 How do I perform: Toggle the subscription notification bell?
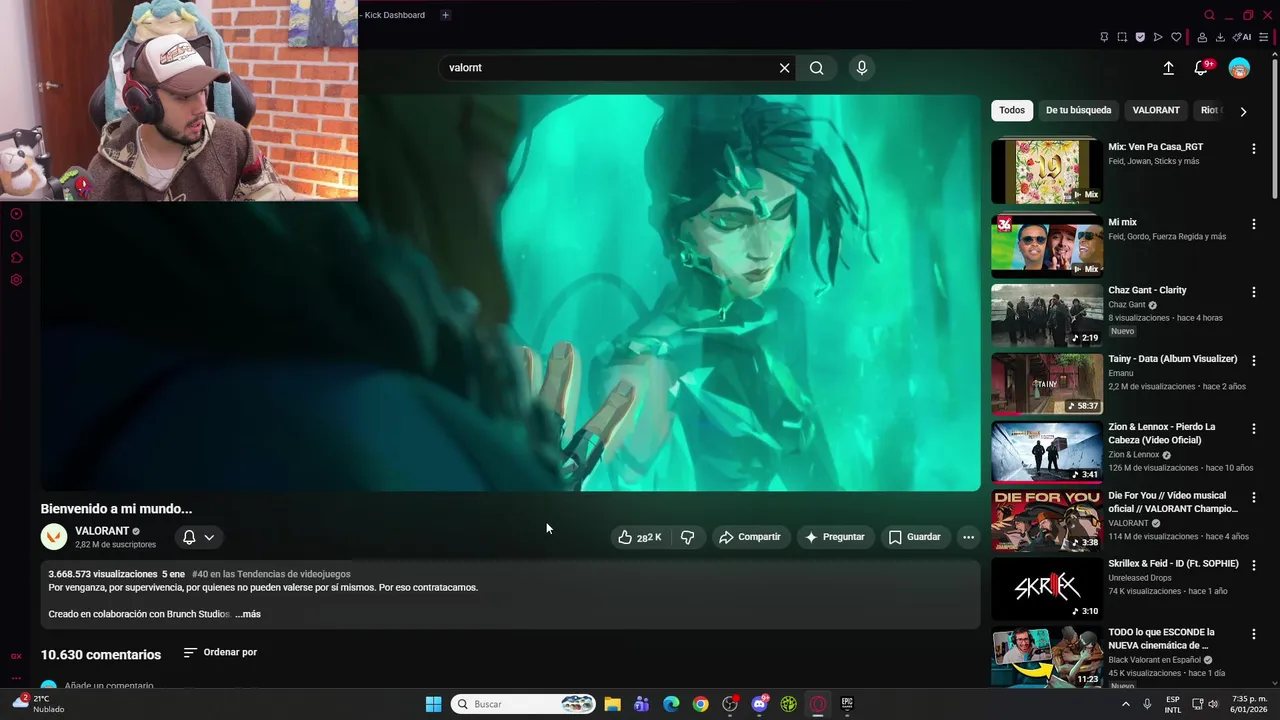pyautogui.click(x=189, y=537)
